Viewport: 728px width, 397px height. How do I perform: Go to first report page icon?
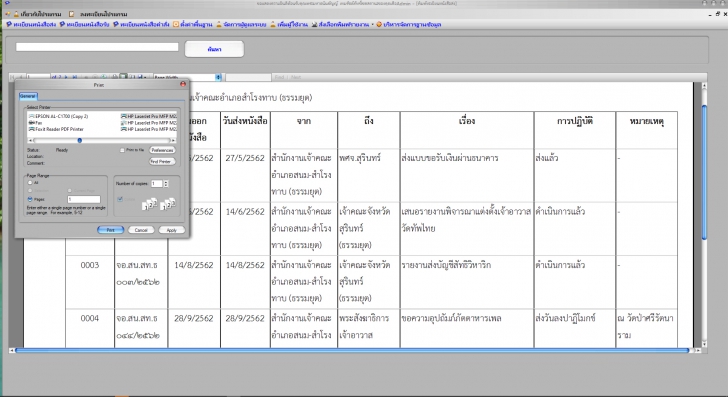point(13,77)
